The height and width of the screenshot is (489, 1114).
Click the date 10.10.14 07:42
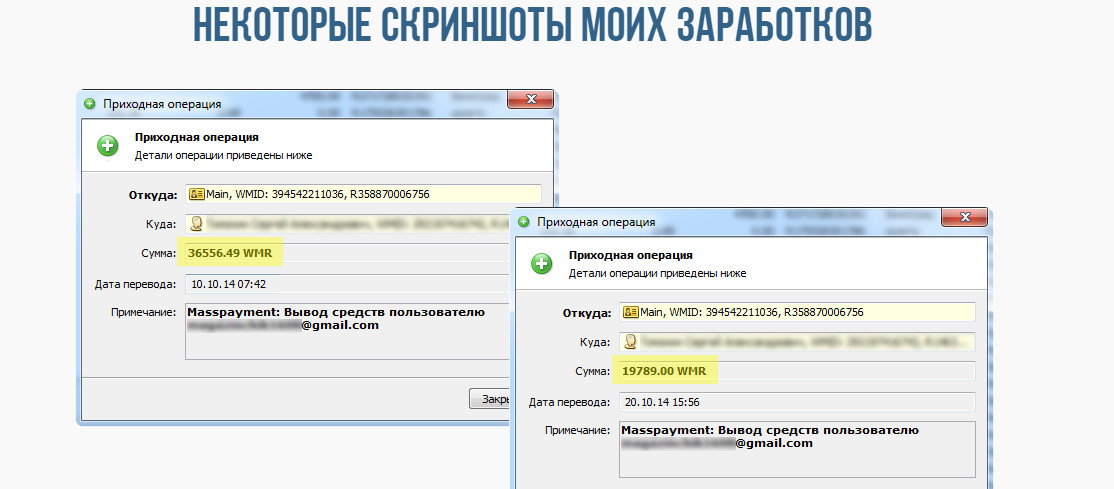coord(229,284)
